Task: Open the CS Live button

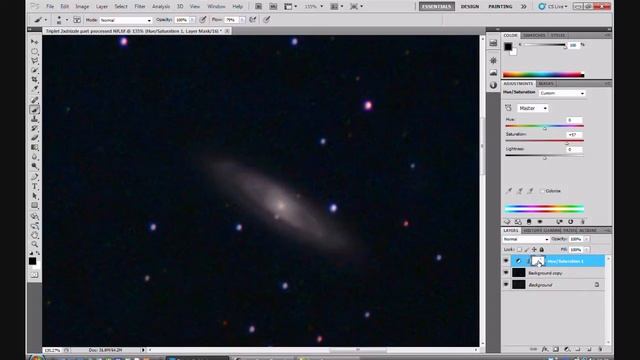Action: (553, 7)
